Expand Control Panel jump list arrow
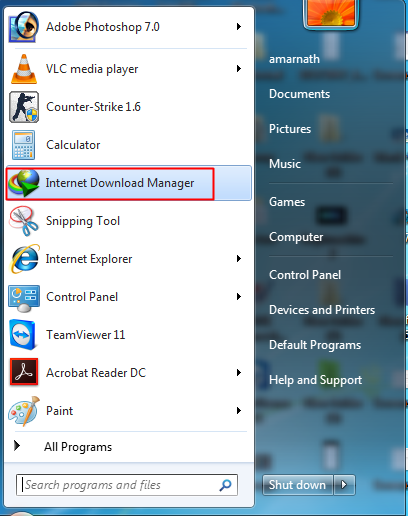The image size is (408, 516). pos(239,297)
